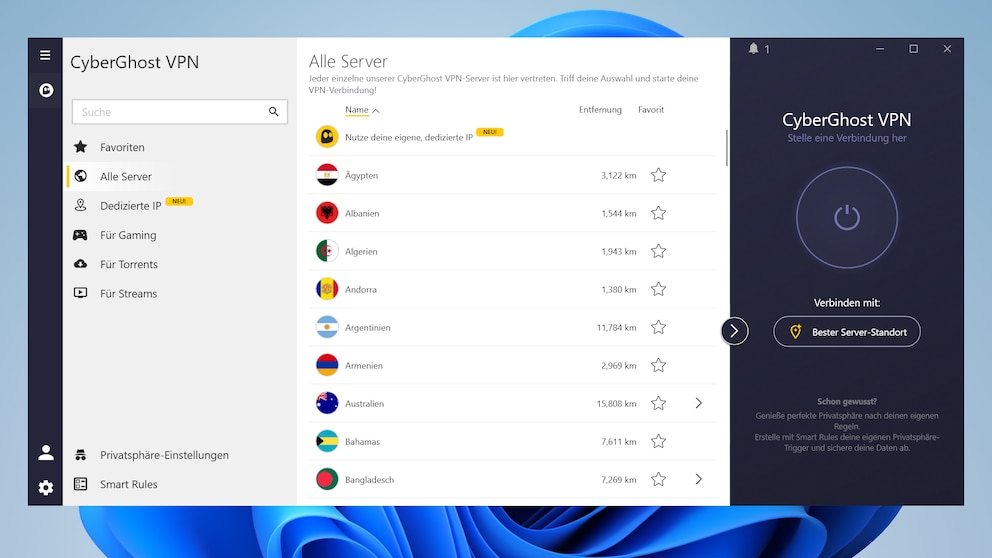Click the dedicated IP ghost icon
The width and height of the screenshot is (992, 558).
point(327,137)
